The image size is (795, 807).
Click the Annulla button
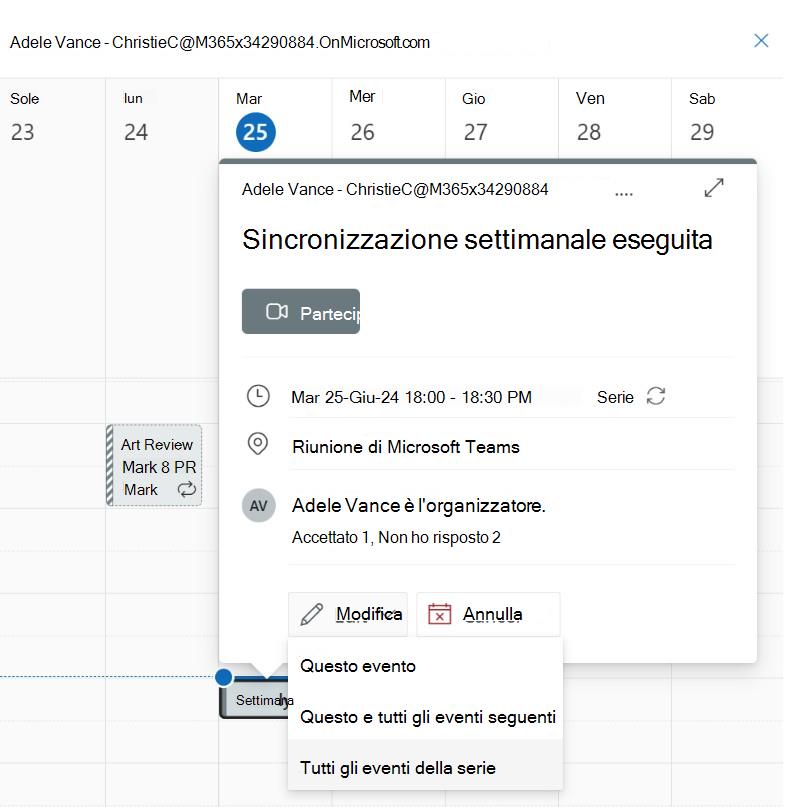(488, 614)
